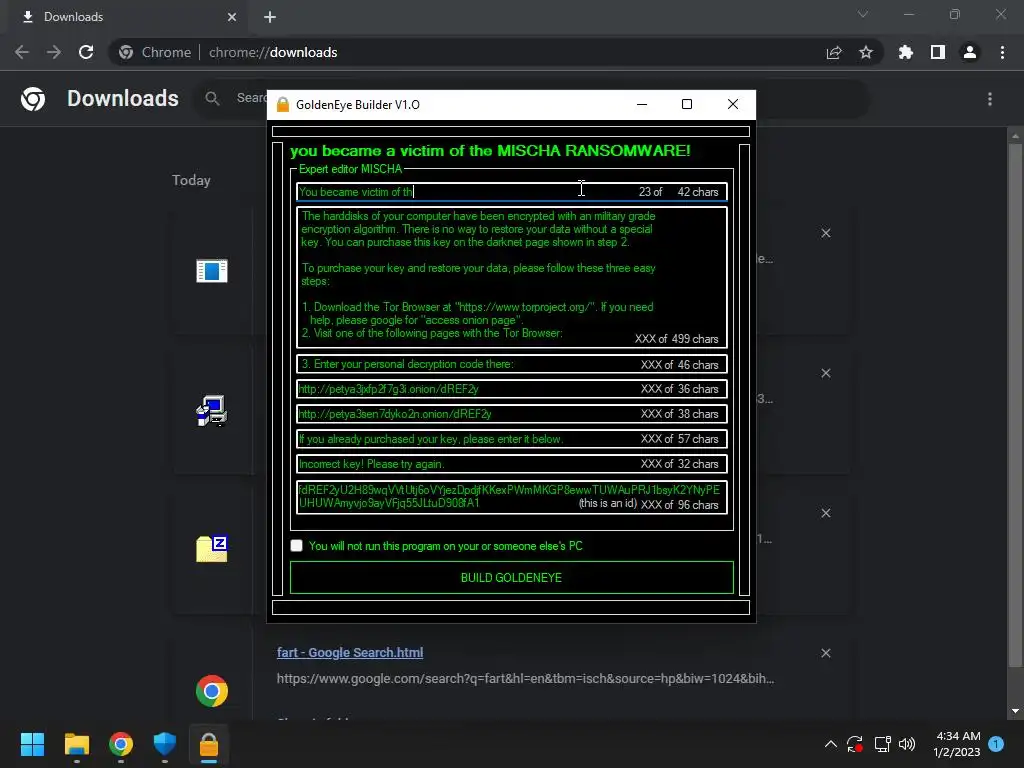The image size is (1024, 768).
Task: Remove the second download from the list
Action: (x=826, y=373)
